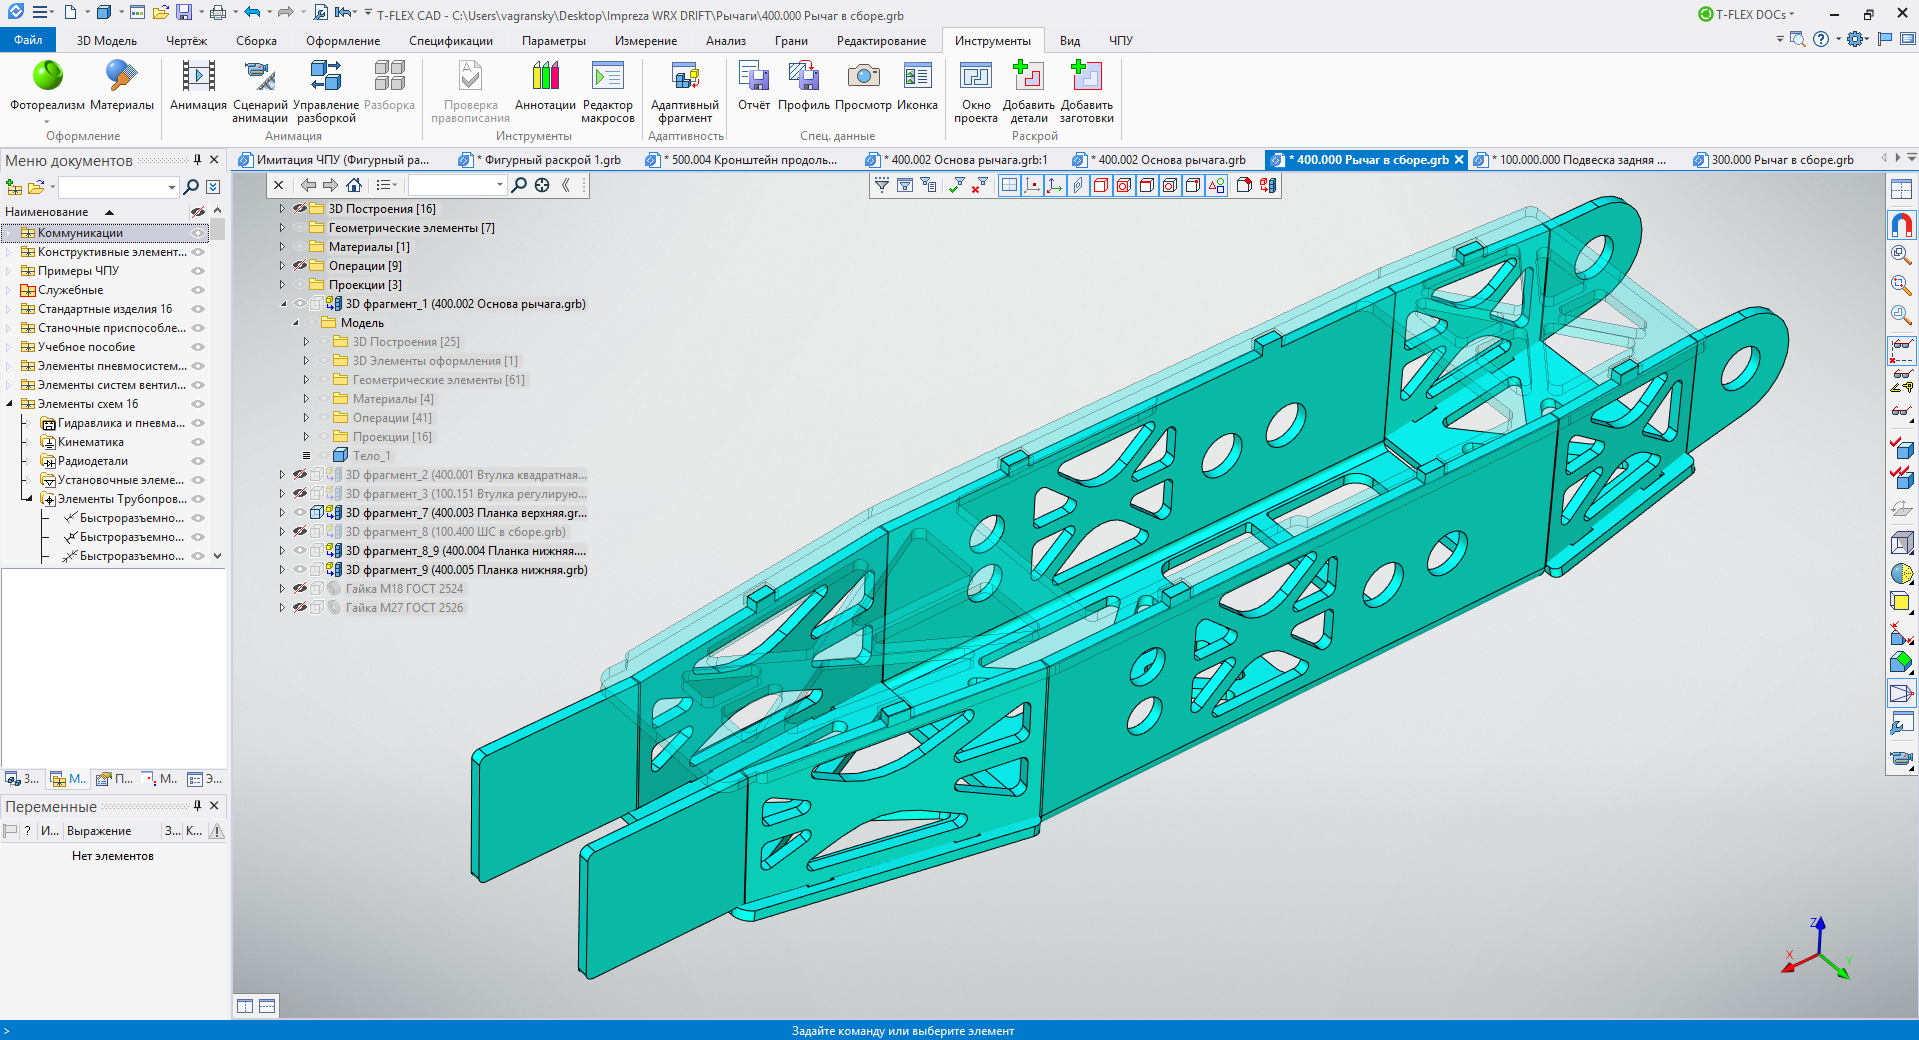Open Окно проекта раскроя

pos(976,91)
